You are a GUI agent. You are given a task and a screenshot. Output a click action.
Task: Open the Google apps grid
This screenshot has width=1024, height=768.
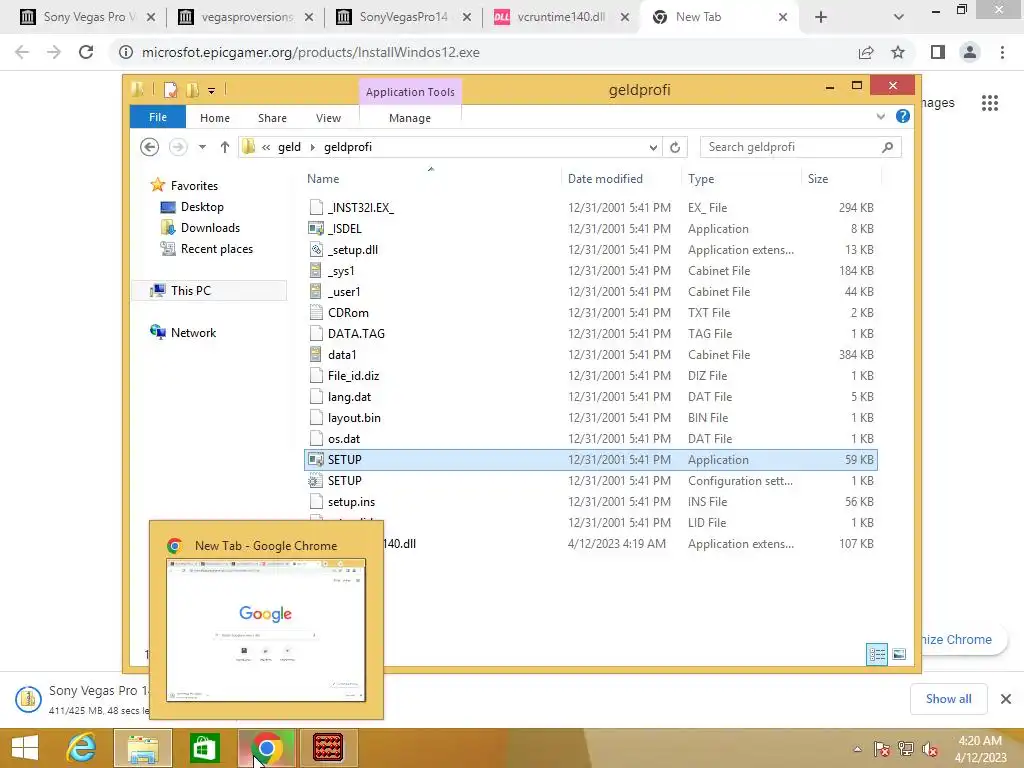[989, 103]
